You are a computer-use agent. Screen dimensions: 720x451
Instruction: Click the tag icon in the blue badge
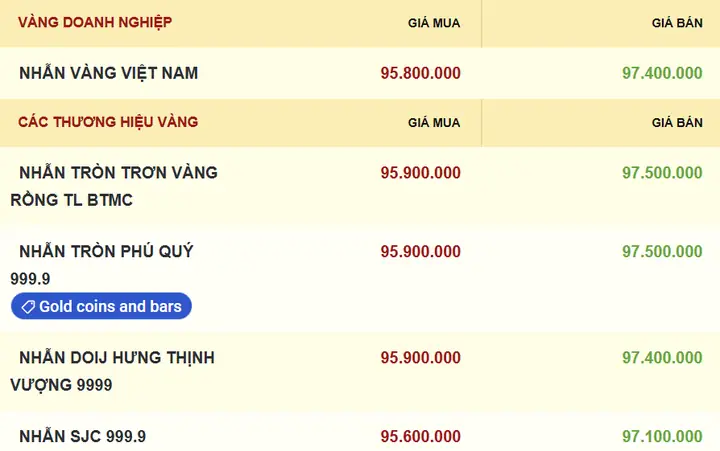point(28,307)
